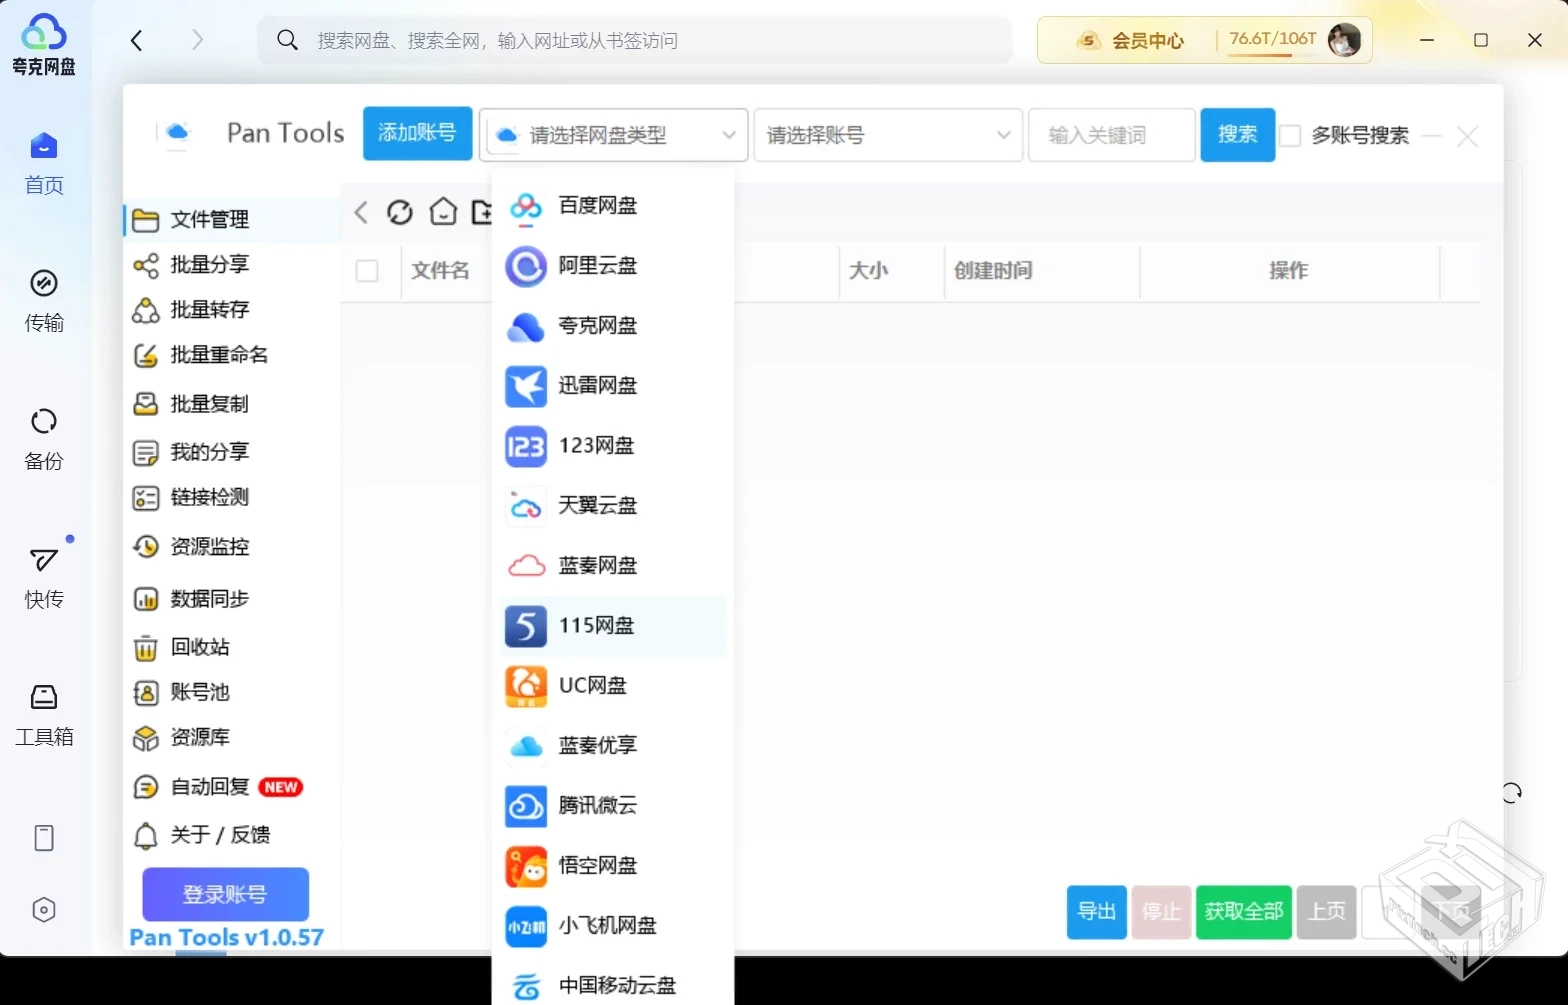Choose 夸克网盘 from the list

(x=613, y=326)
